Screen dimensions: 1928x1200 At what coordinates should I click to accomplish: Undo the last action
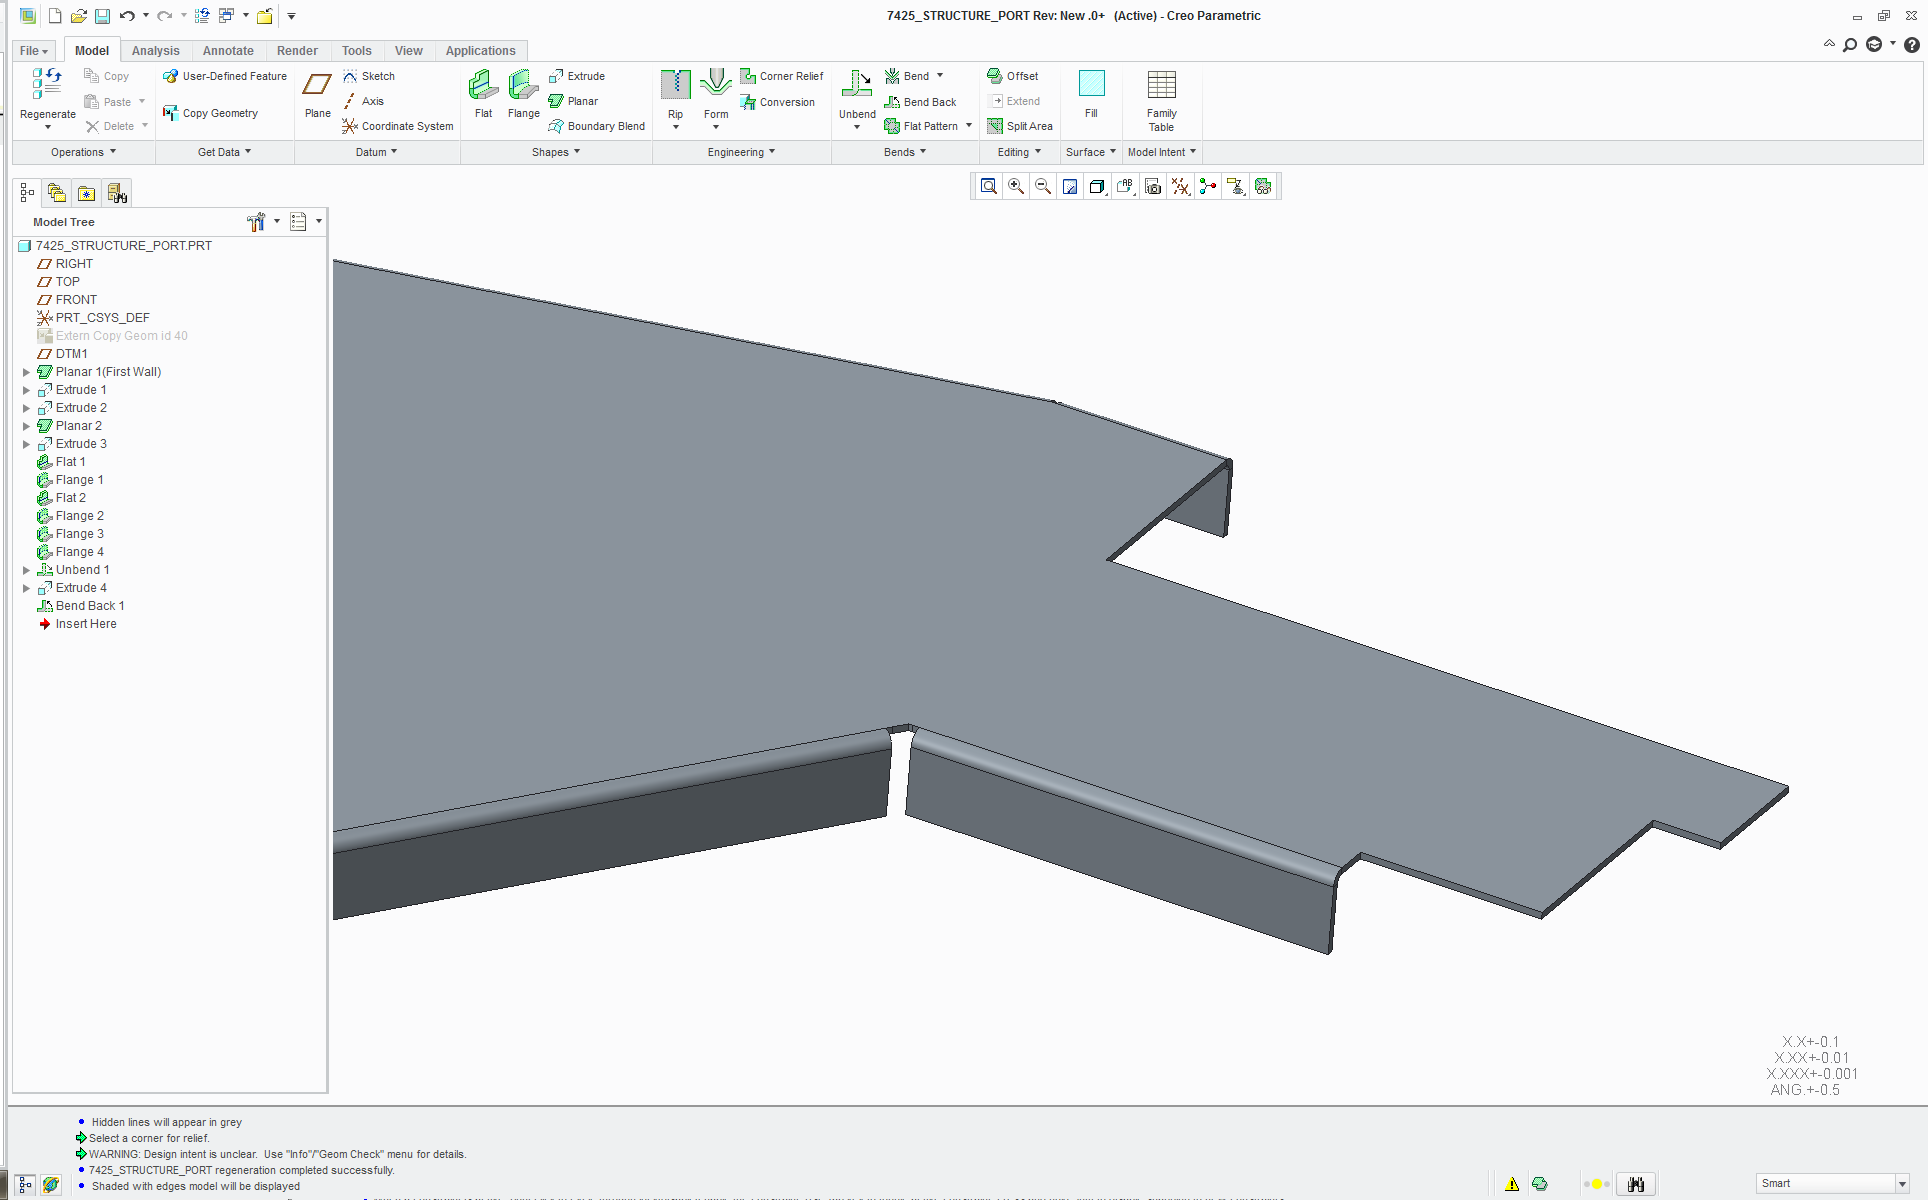126,16
